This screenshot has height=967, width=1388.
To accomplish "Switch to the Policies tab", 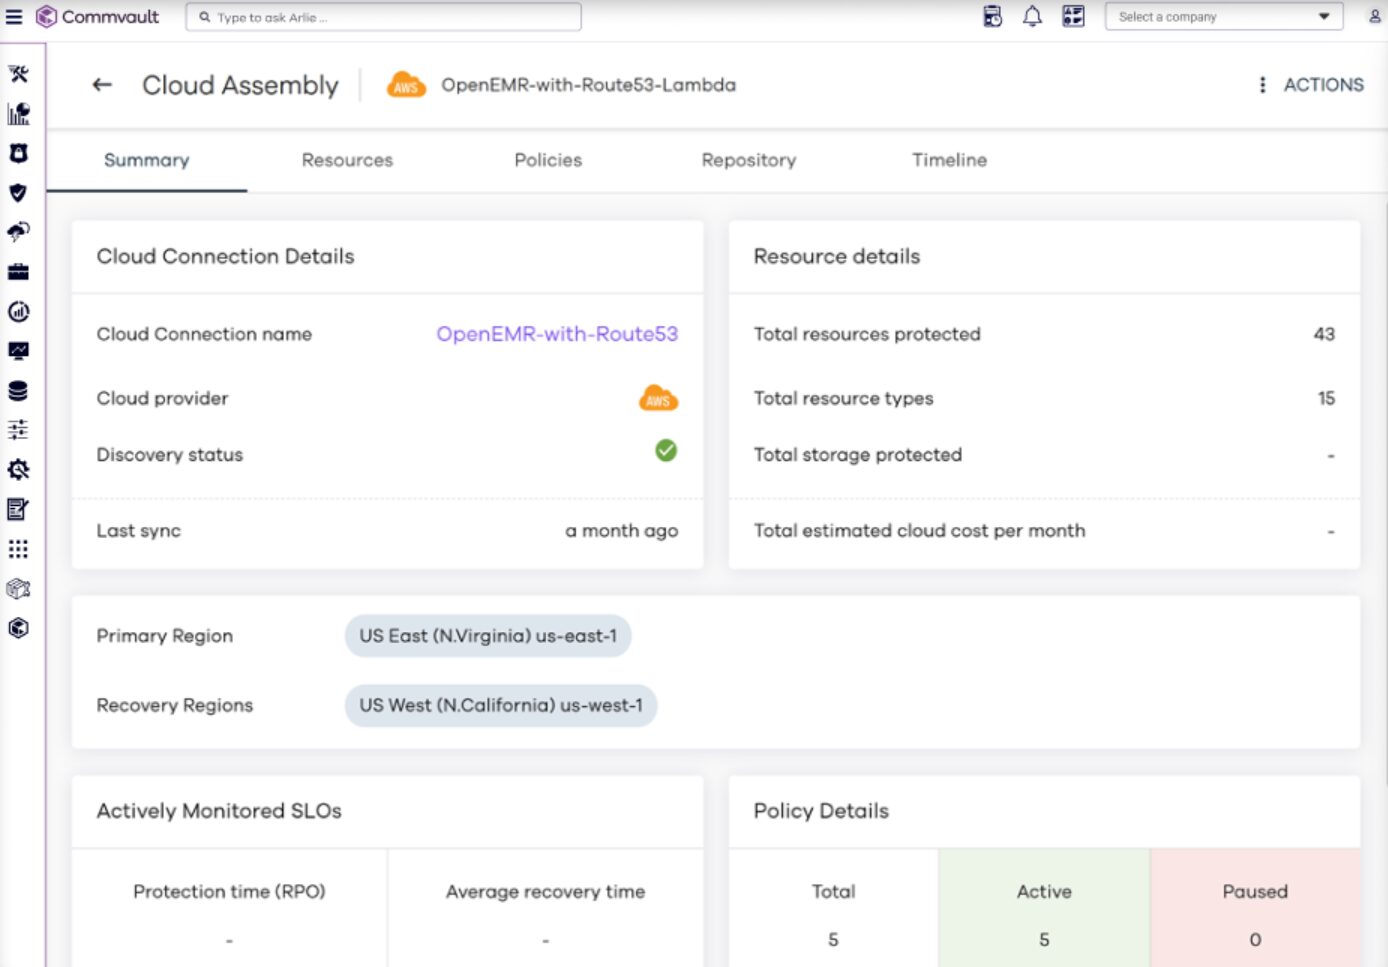I will (x=548, y=160).
